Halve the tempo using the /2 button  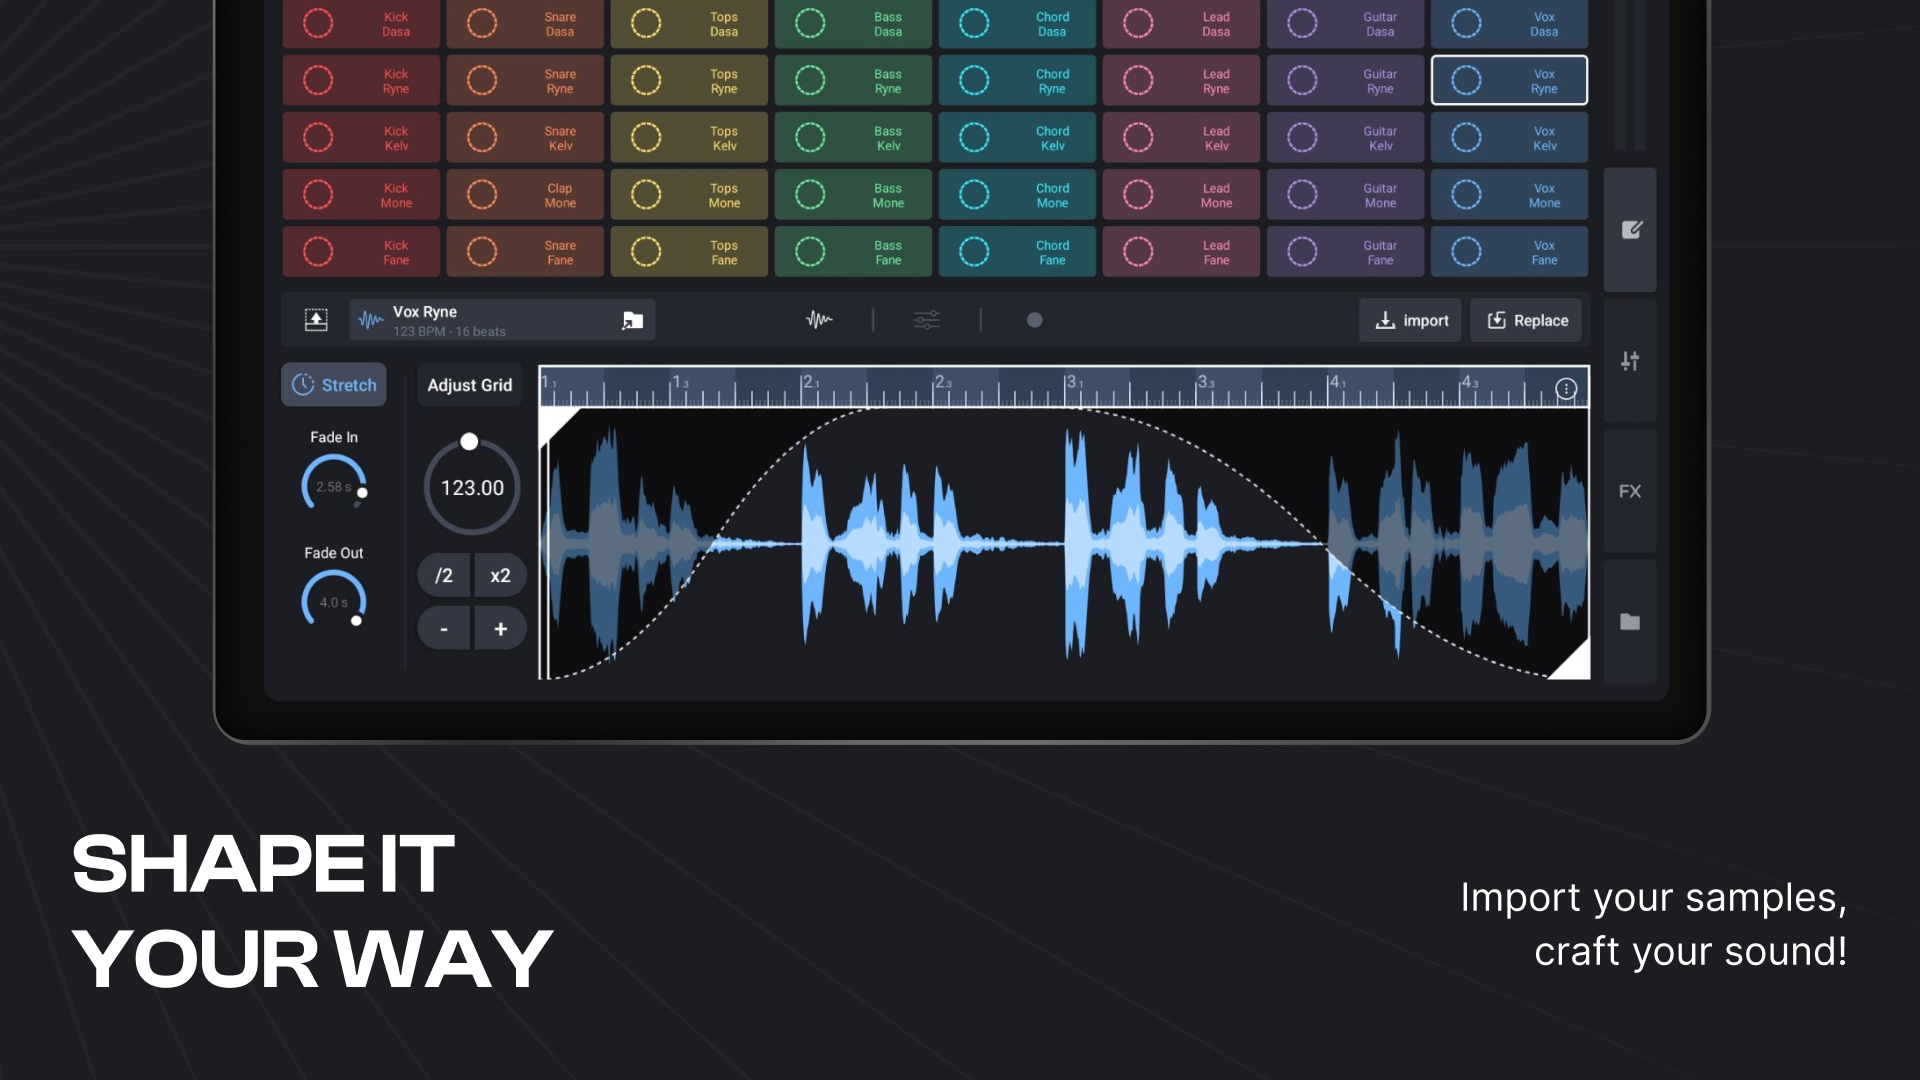(x=443, y=575)
